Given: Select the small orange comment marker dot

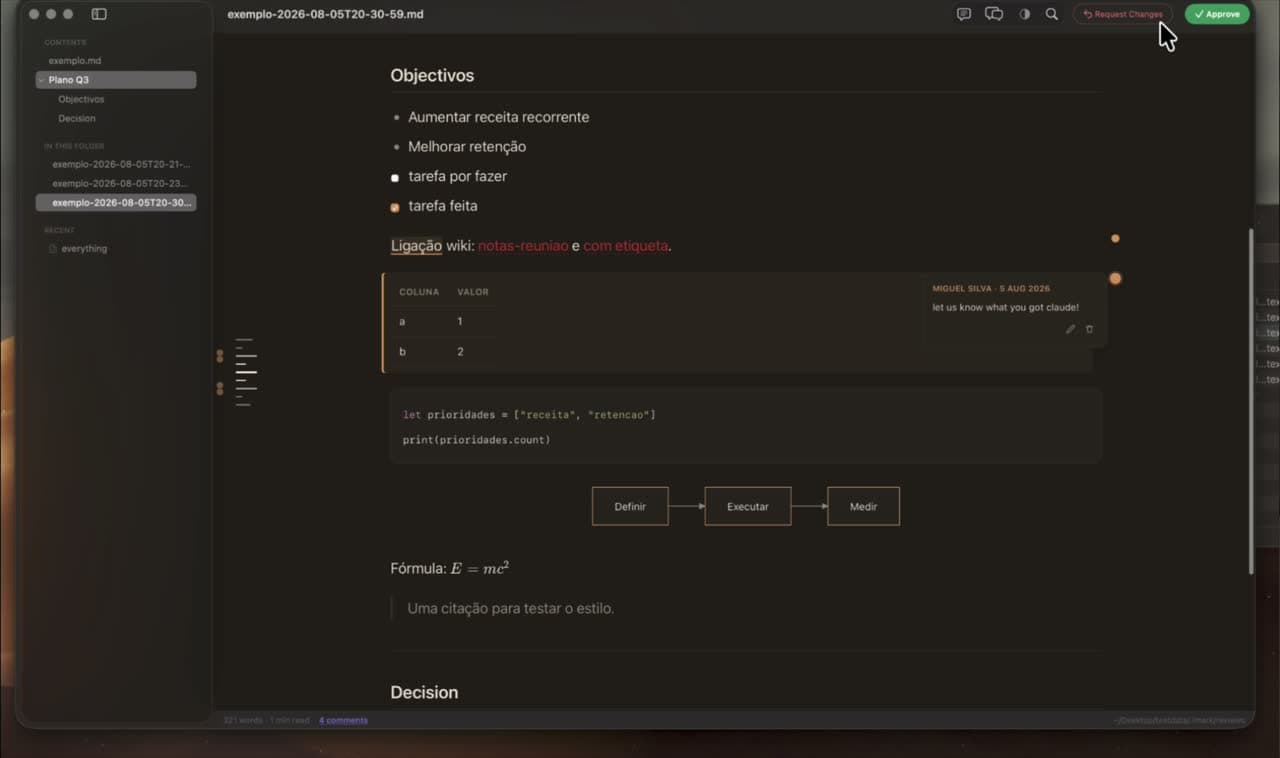Looking at the screenshot, I should pos(1115,238).
